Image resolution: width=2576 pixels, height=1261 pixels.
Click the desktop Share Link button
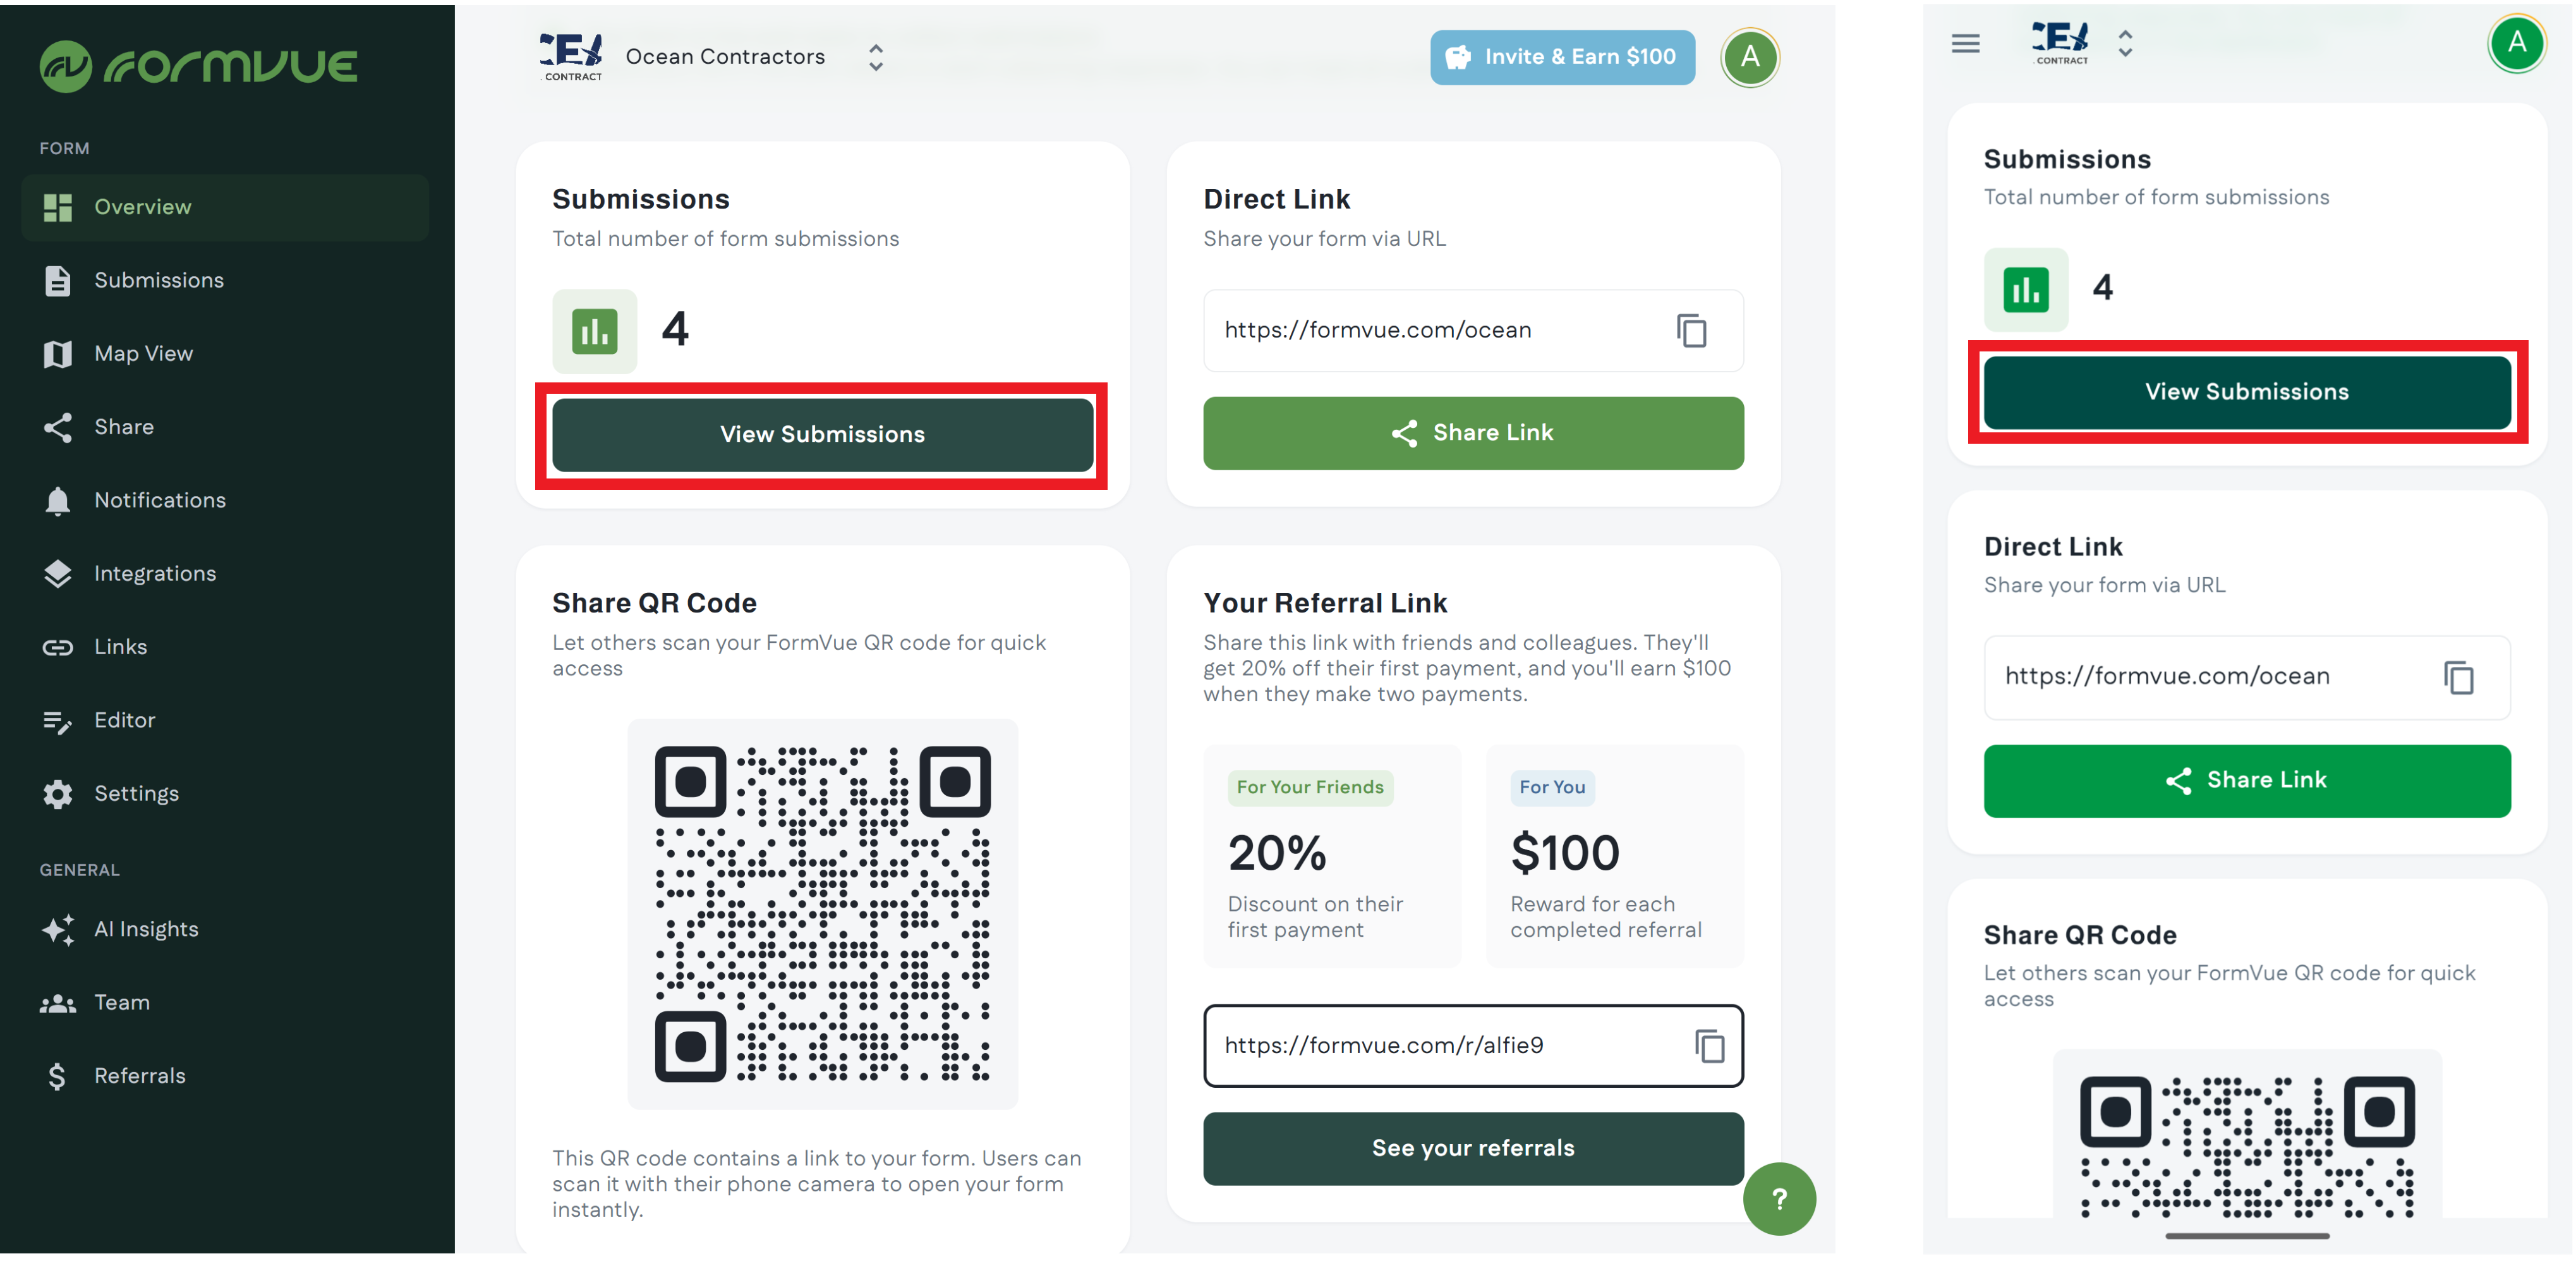1473,433
